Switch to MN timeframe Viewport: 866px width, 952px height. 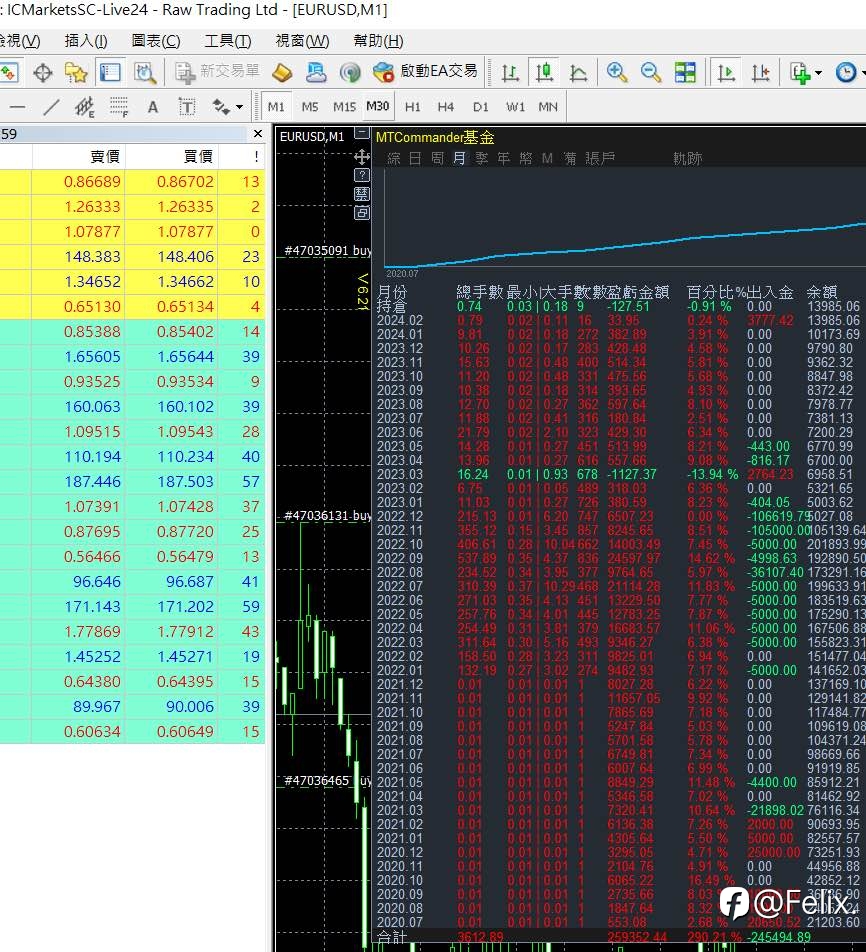click(548, 107)
